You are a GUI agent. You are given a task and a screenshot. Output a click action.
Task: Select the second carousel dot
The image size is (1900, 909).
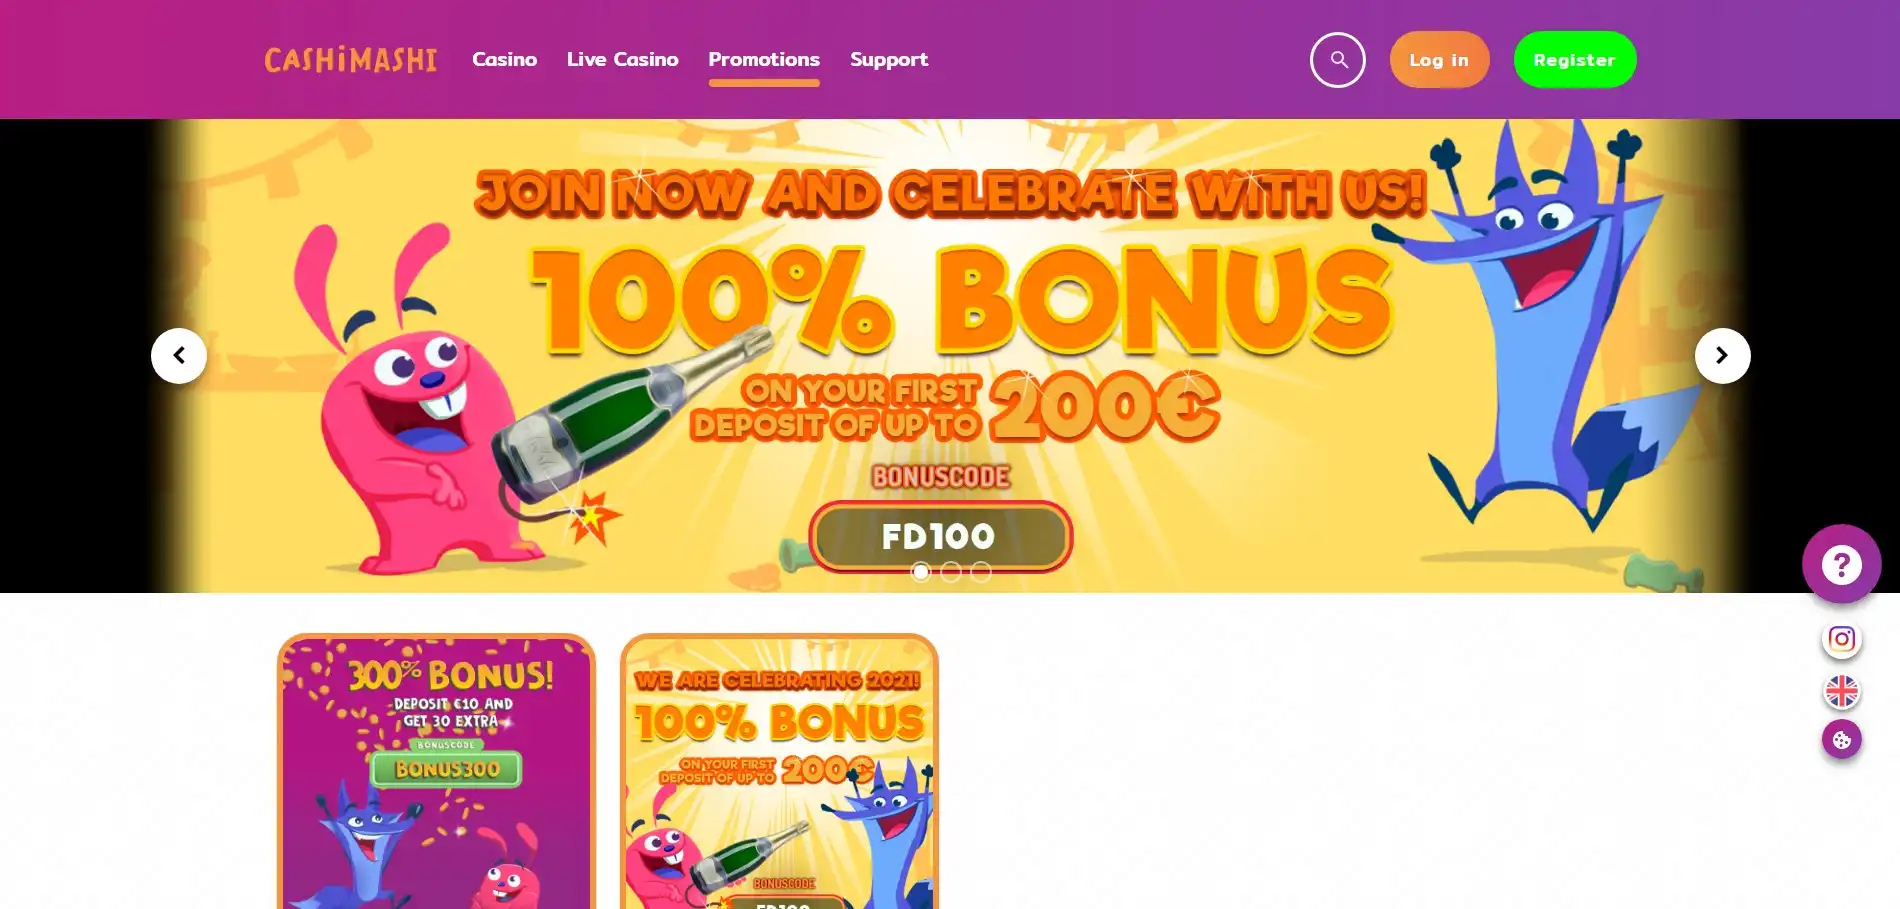pyautogui.click(x=951, y=571)
